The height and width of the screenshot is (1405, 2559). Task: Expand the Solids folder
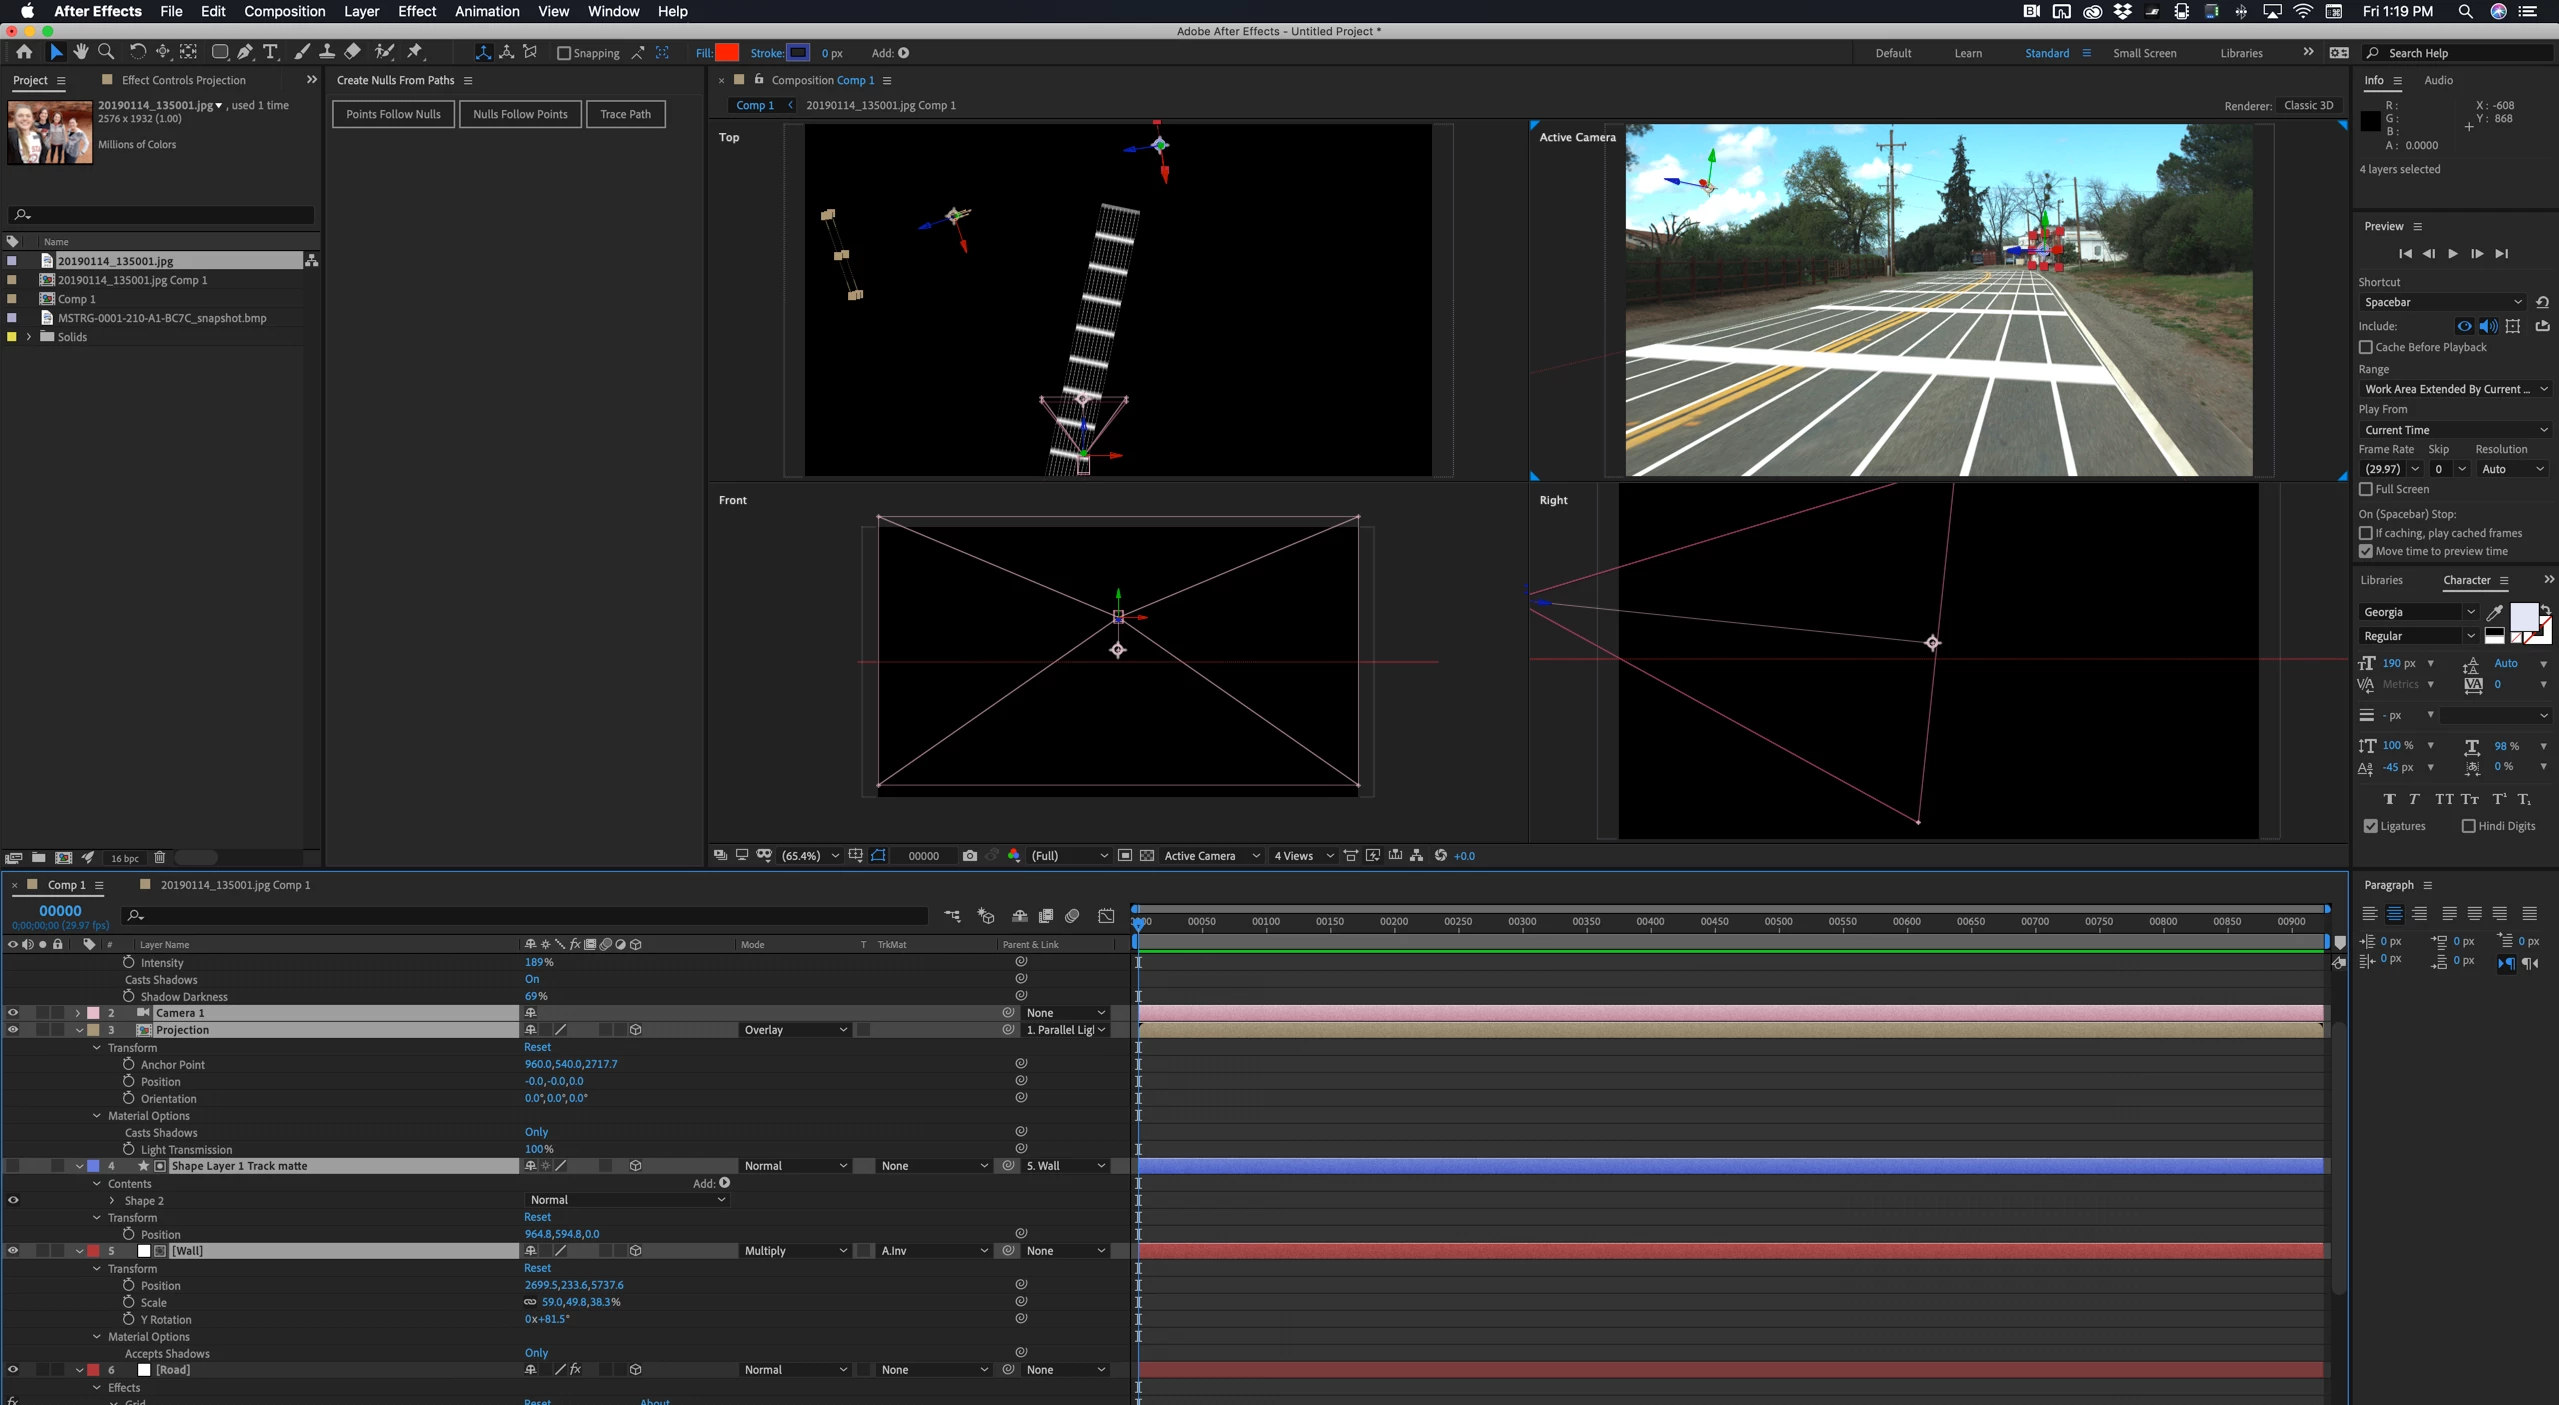pyautogui.click(x=29, y=337)
